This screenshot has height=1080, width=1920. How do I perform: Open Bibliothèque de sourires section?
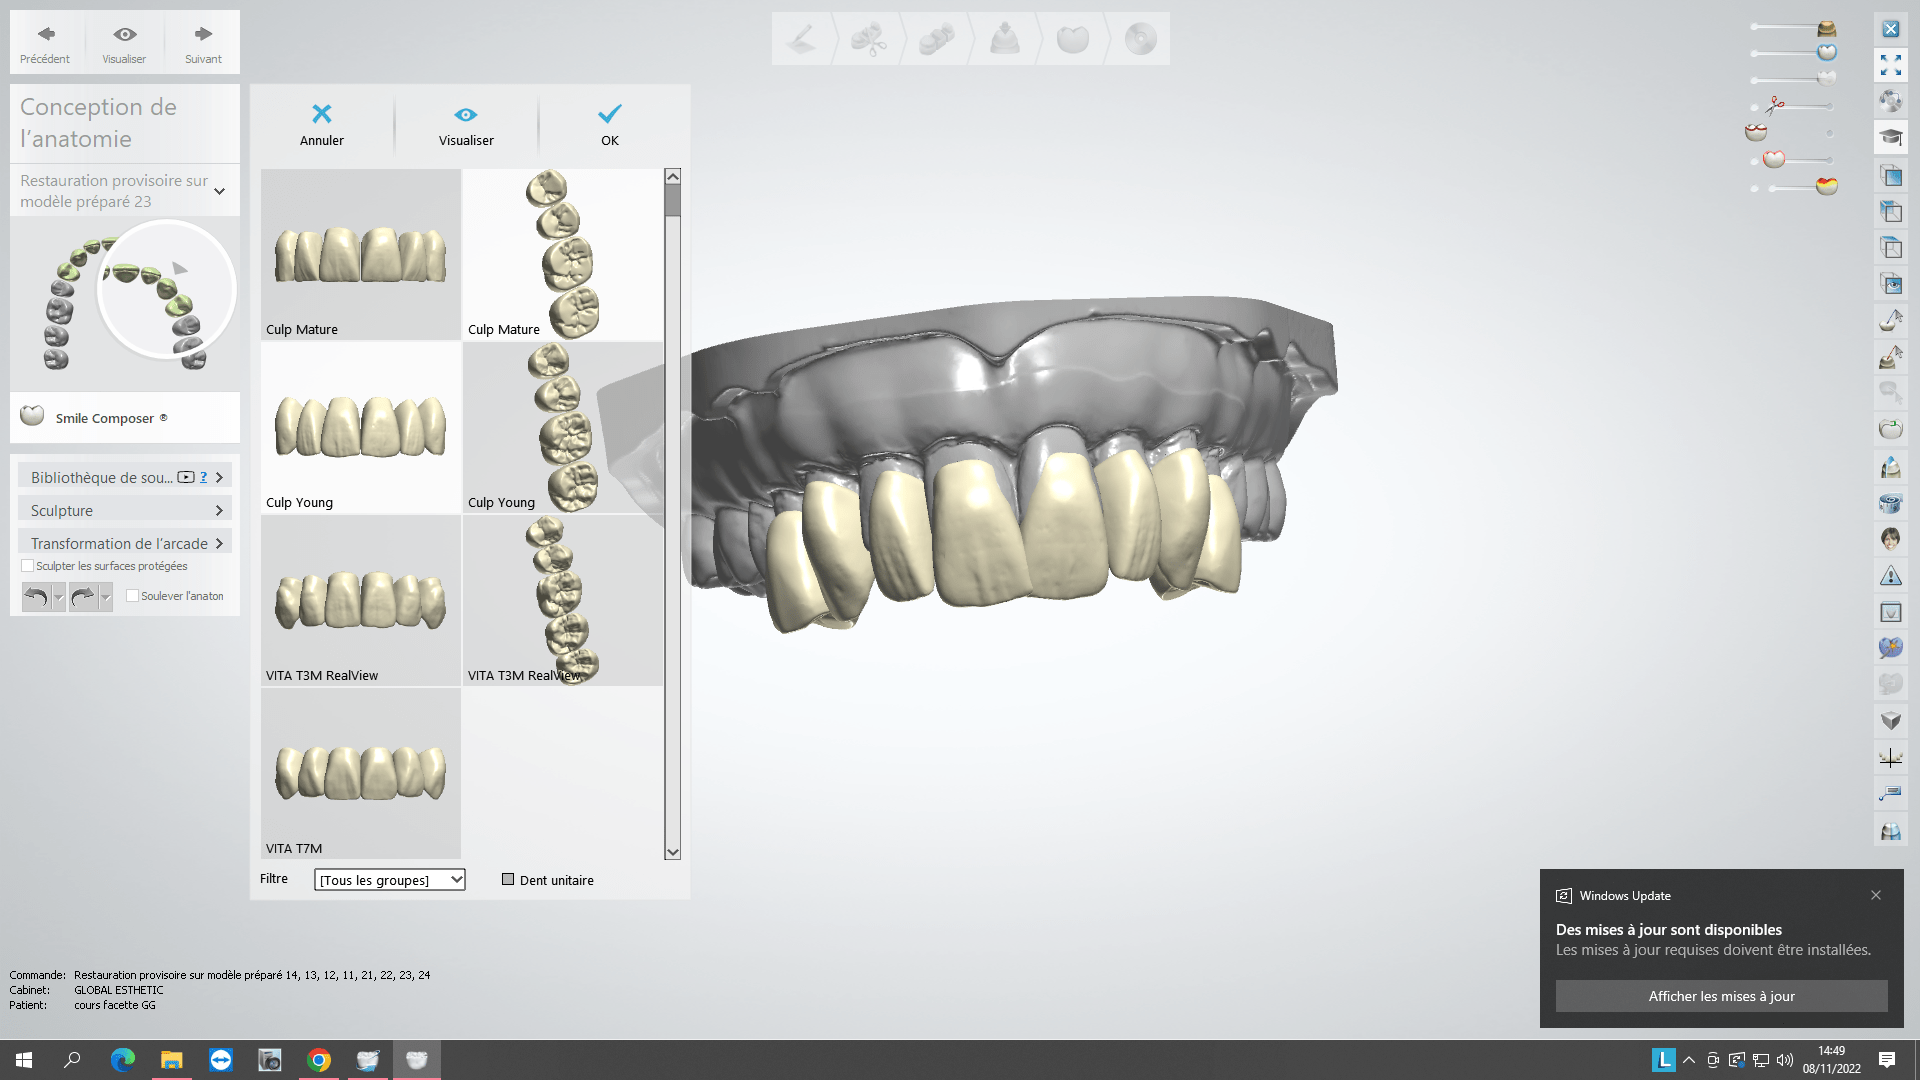[100, 477]
